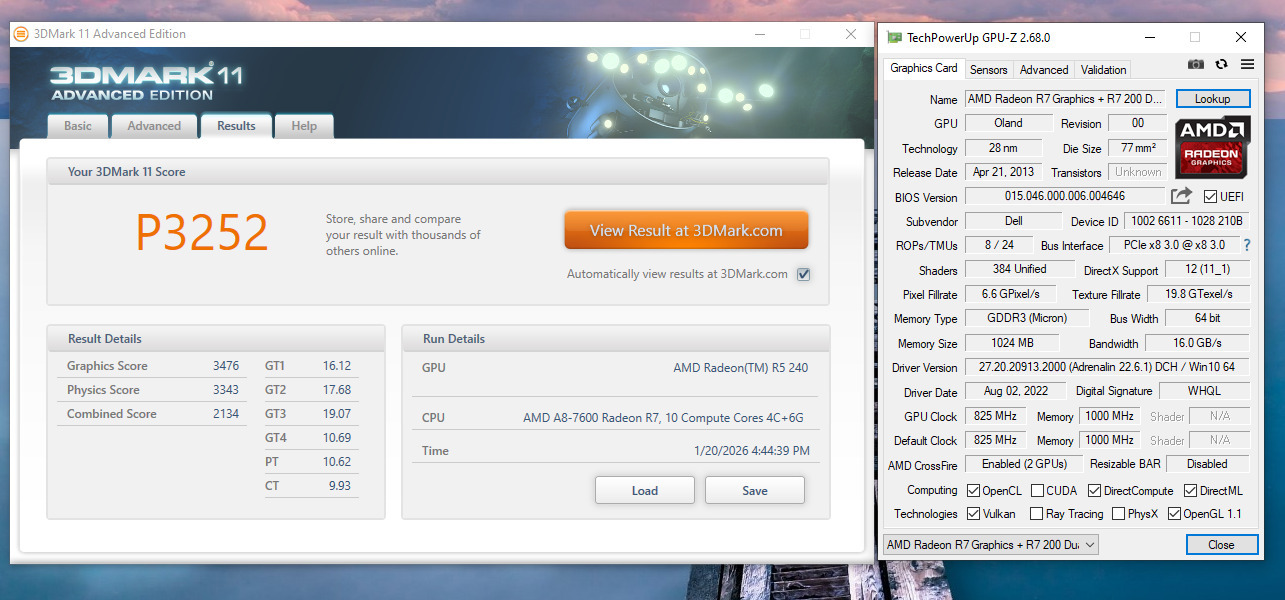The height and width of the screenshot is (600, 1285).
Task: Click the run time 1/20/2026 4:44:39 PM
Action: tap(751, 451)
